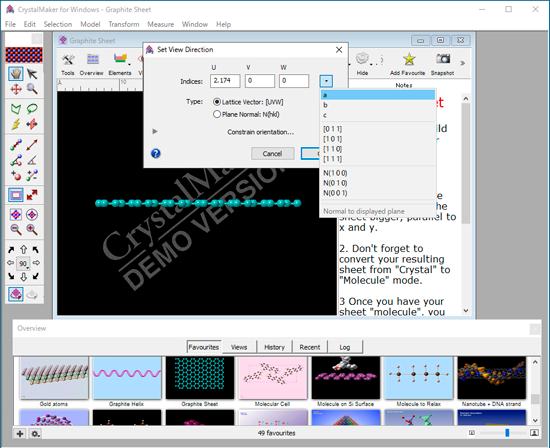Screen dimensions: 550x448
Task: Open the Transform menu
Action: tap(123, 24)
